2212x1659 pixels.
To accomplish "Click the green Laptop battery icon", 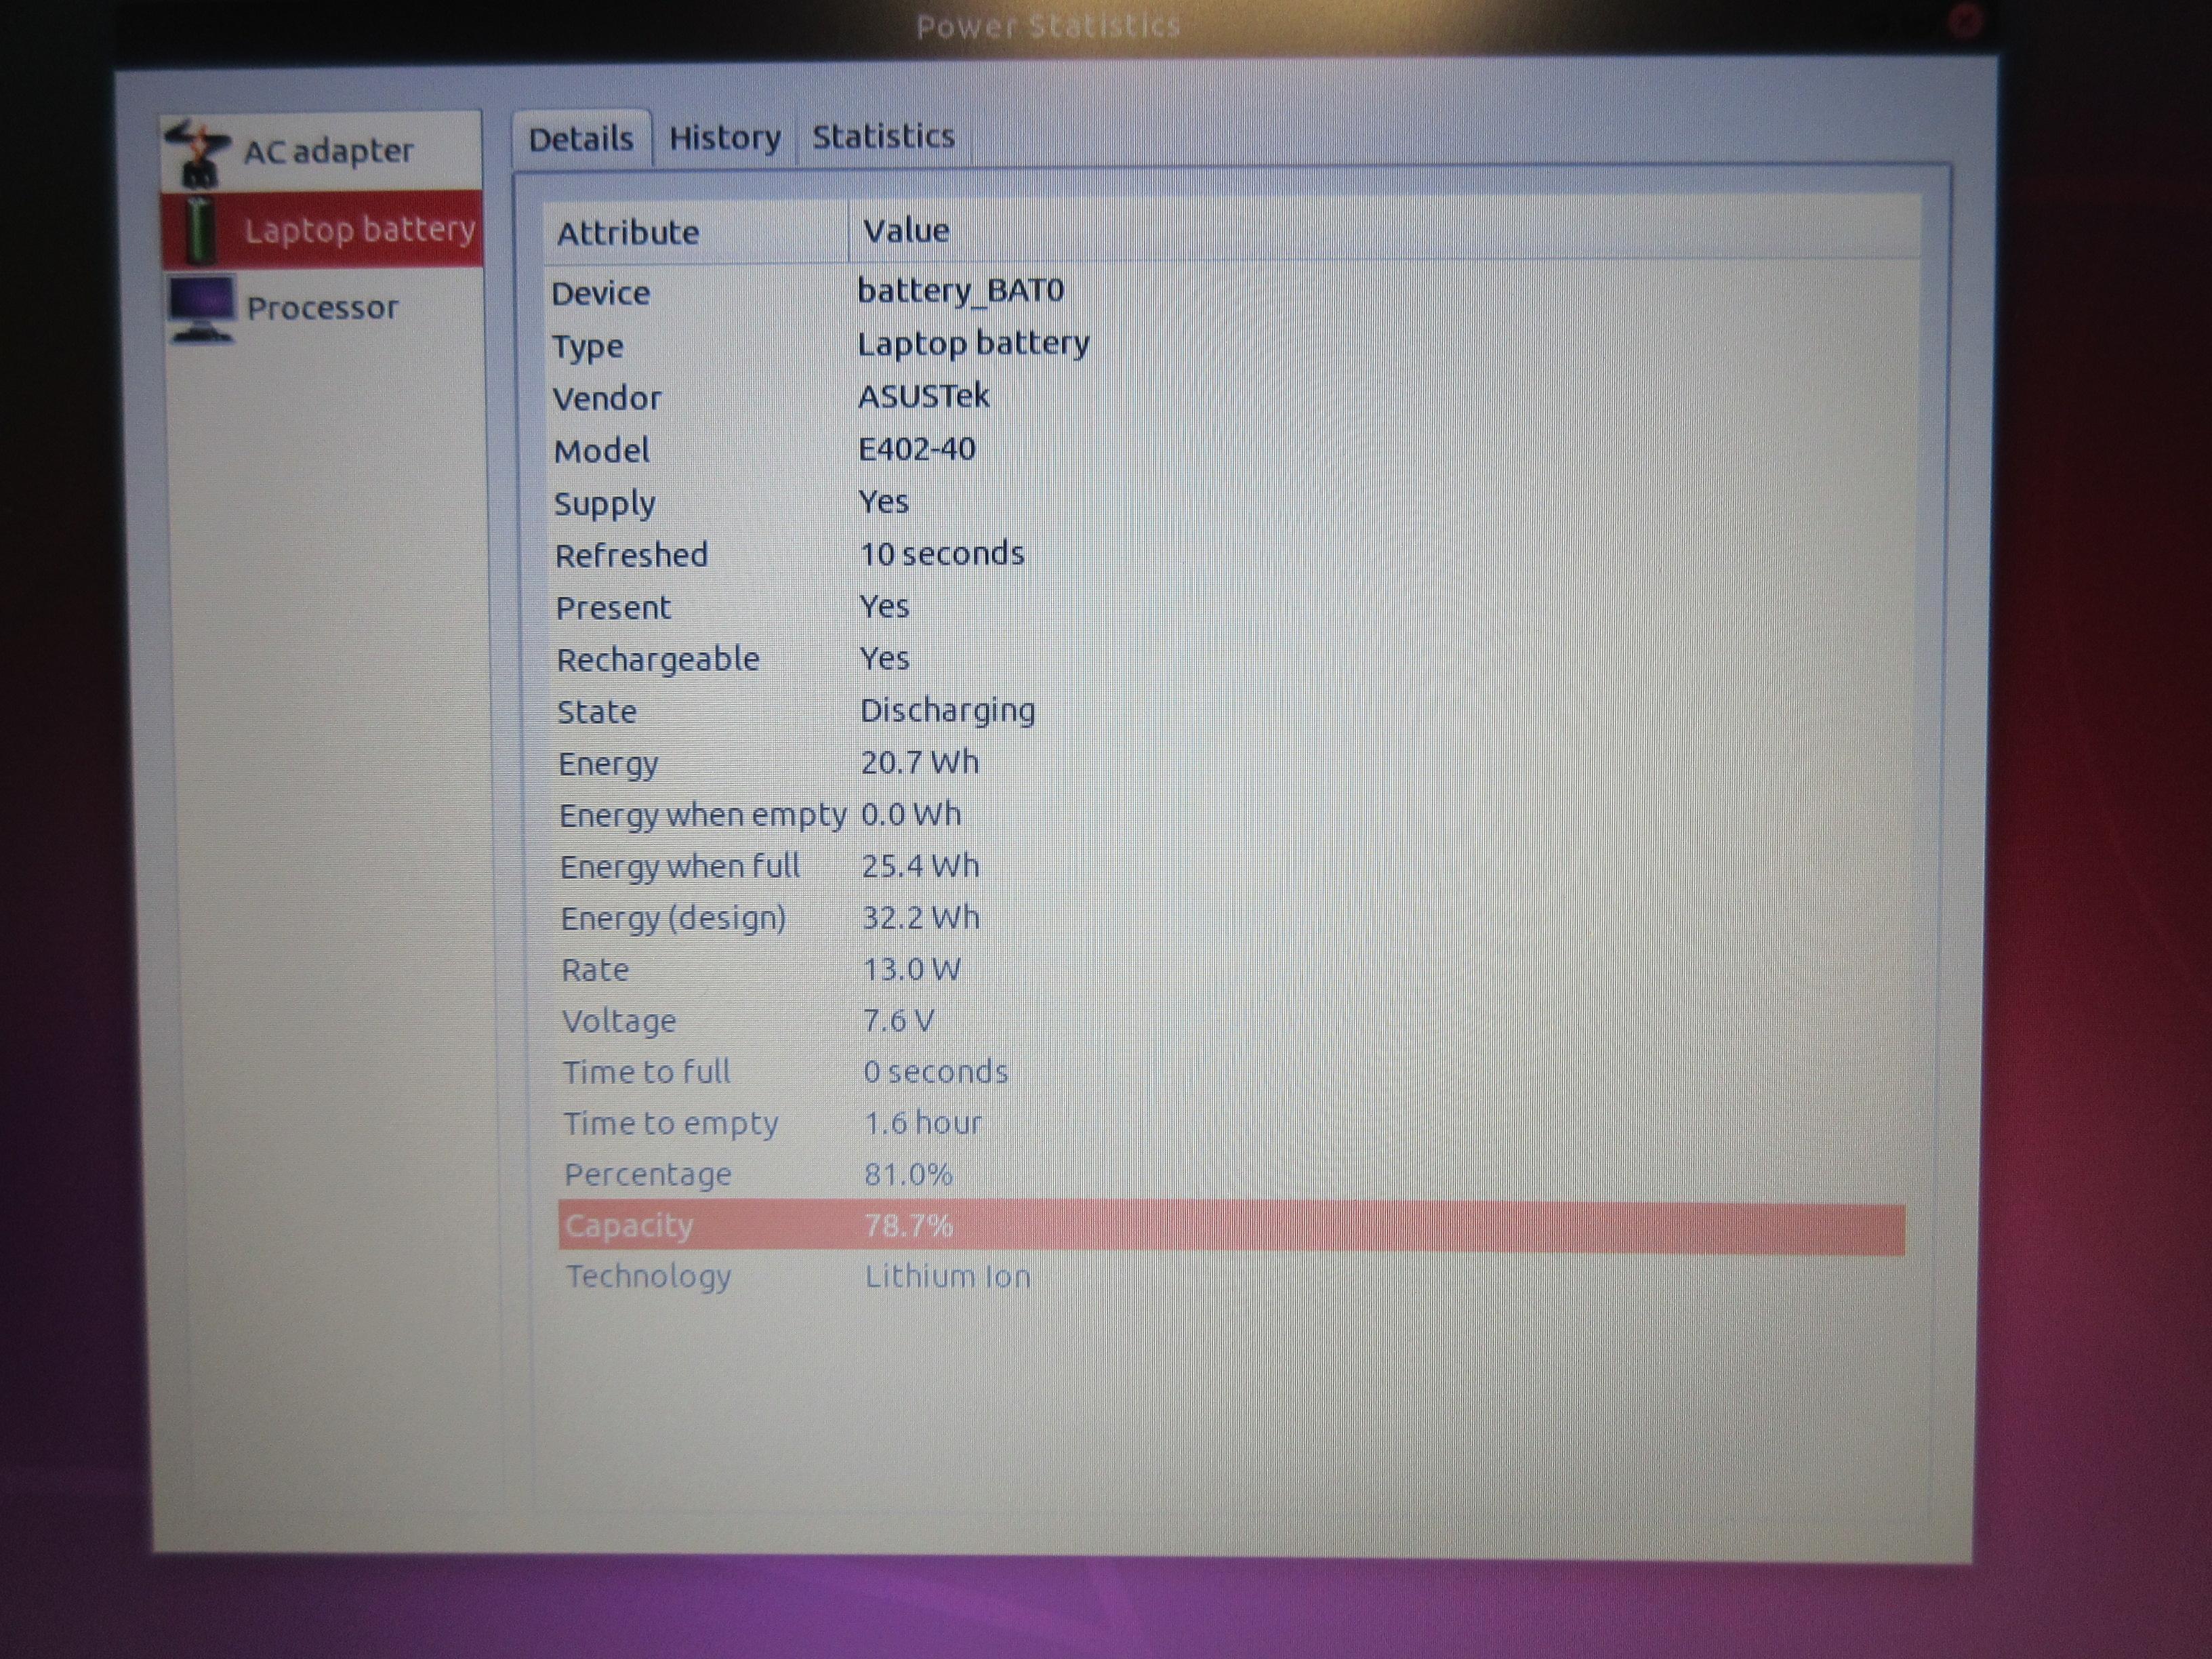I will pyautogui.click(x=201, y=231).
